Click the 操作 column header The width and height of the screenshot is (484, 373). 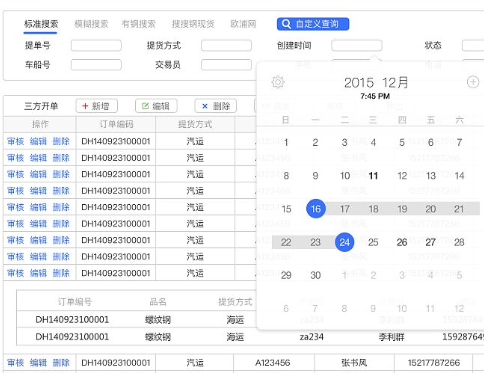click(40, 124)
